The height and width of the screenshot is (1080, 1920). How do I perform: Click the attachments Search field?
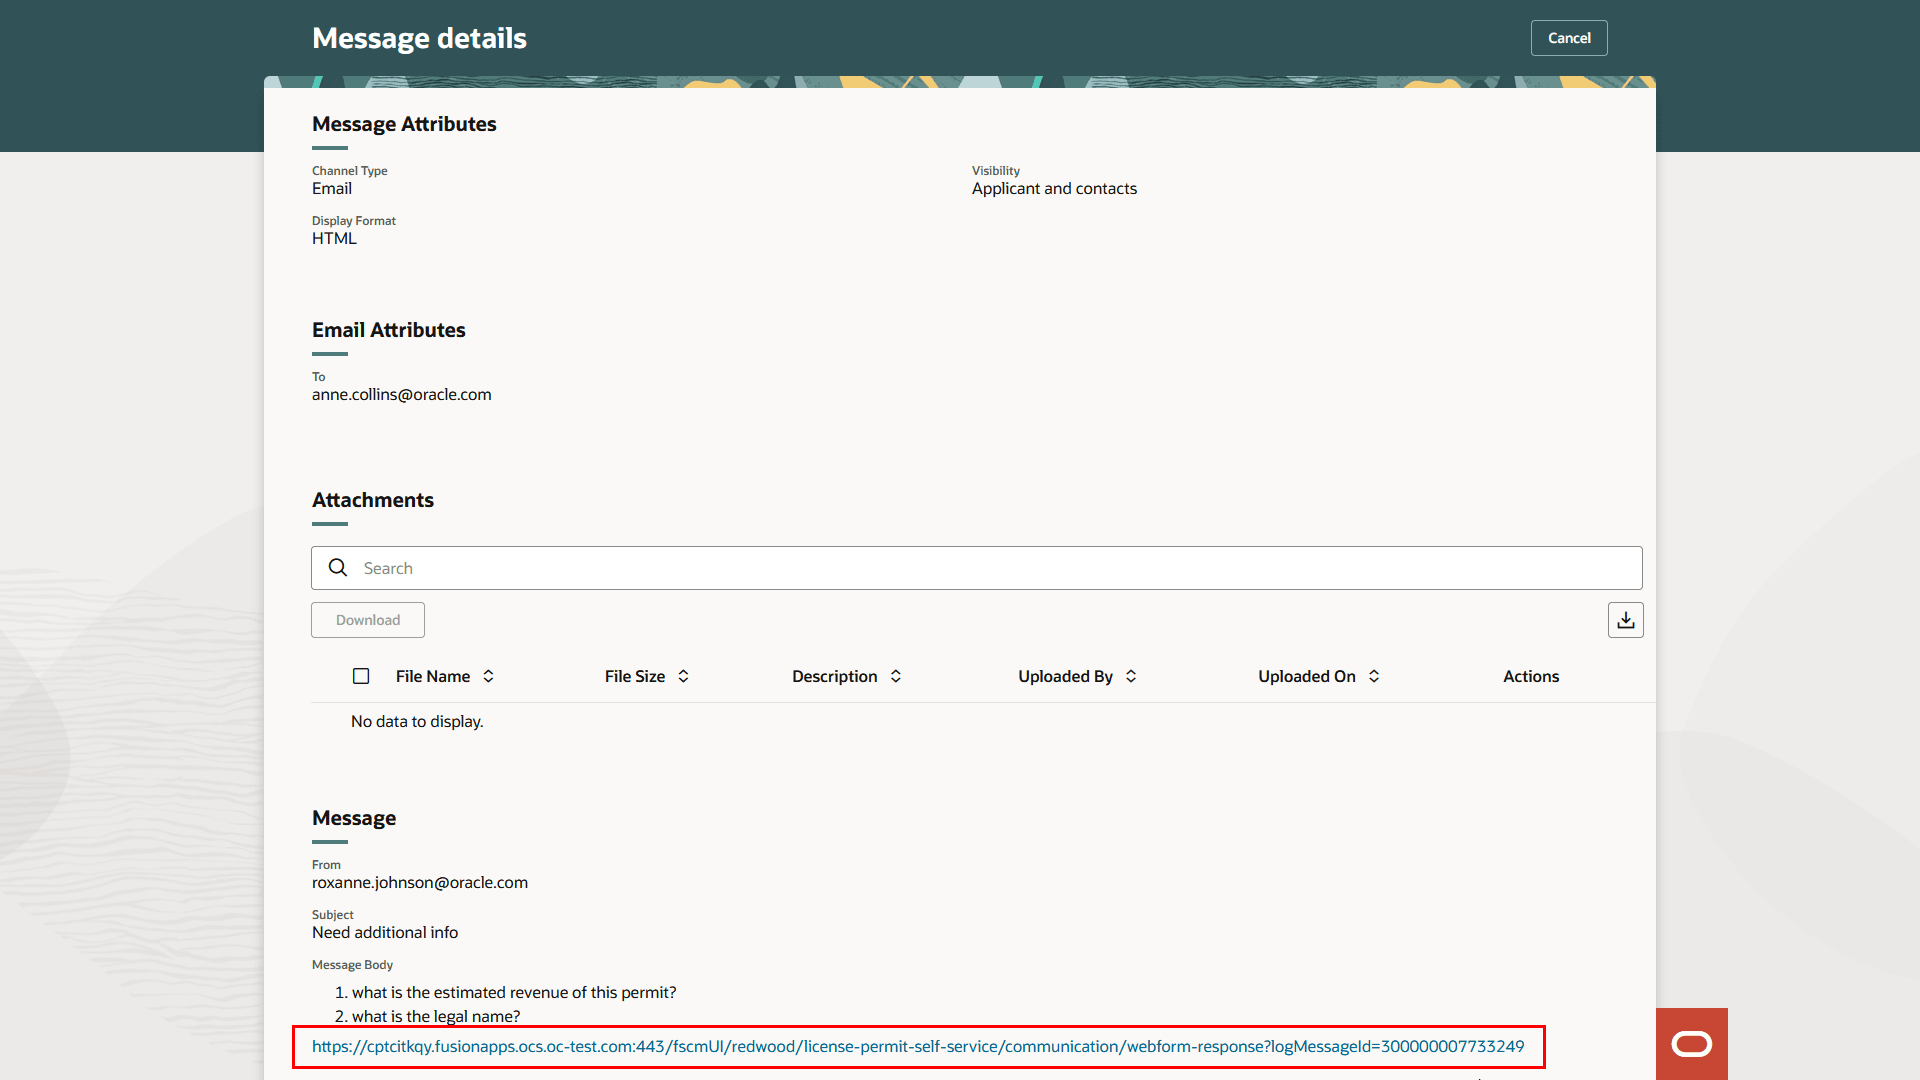coord(976,568)
